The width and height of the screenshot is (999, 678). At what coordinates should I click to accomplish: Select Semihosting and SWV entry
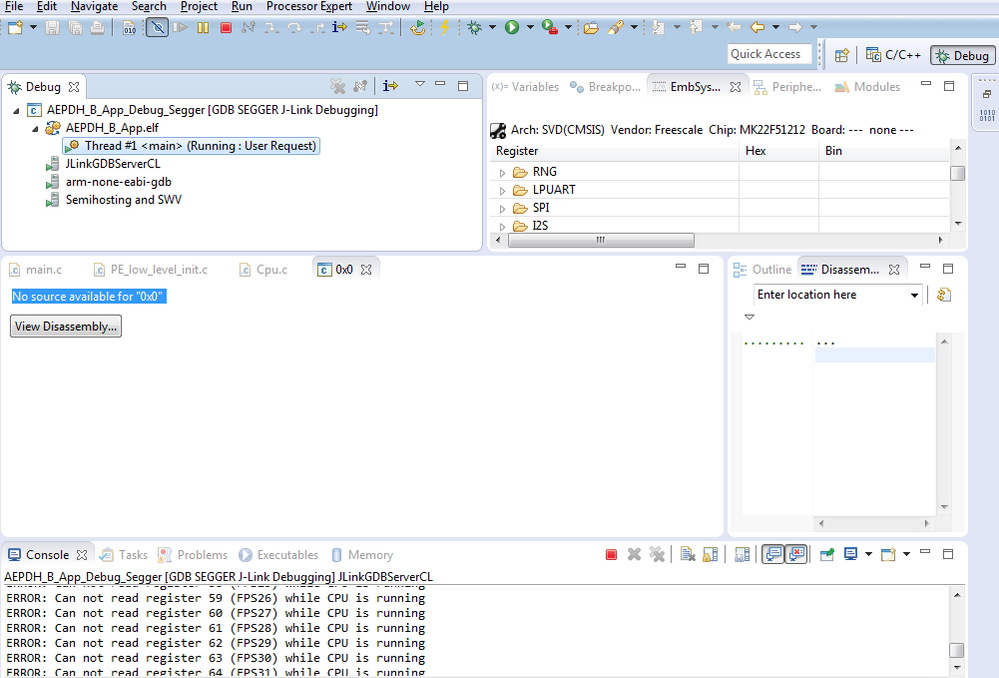[x=124, y=199]
